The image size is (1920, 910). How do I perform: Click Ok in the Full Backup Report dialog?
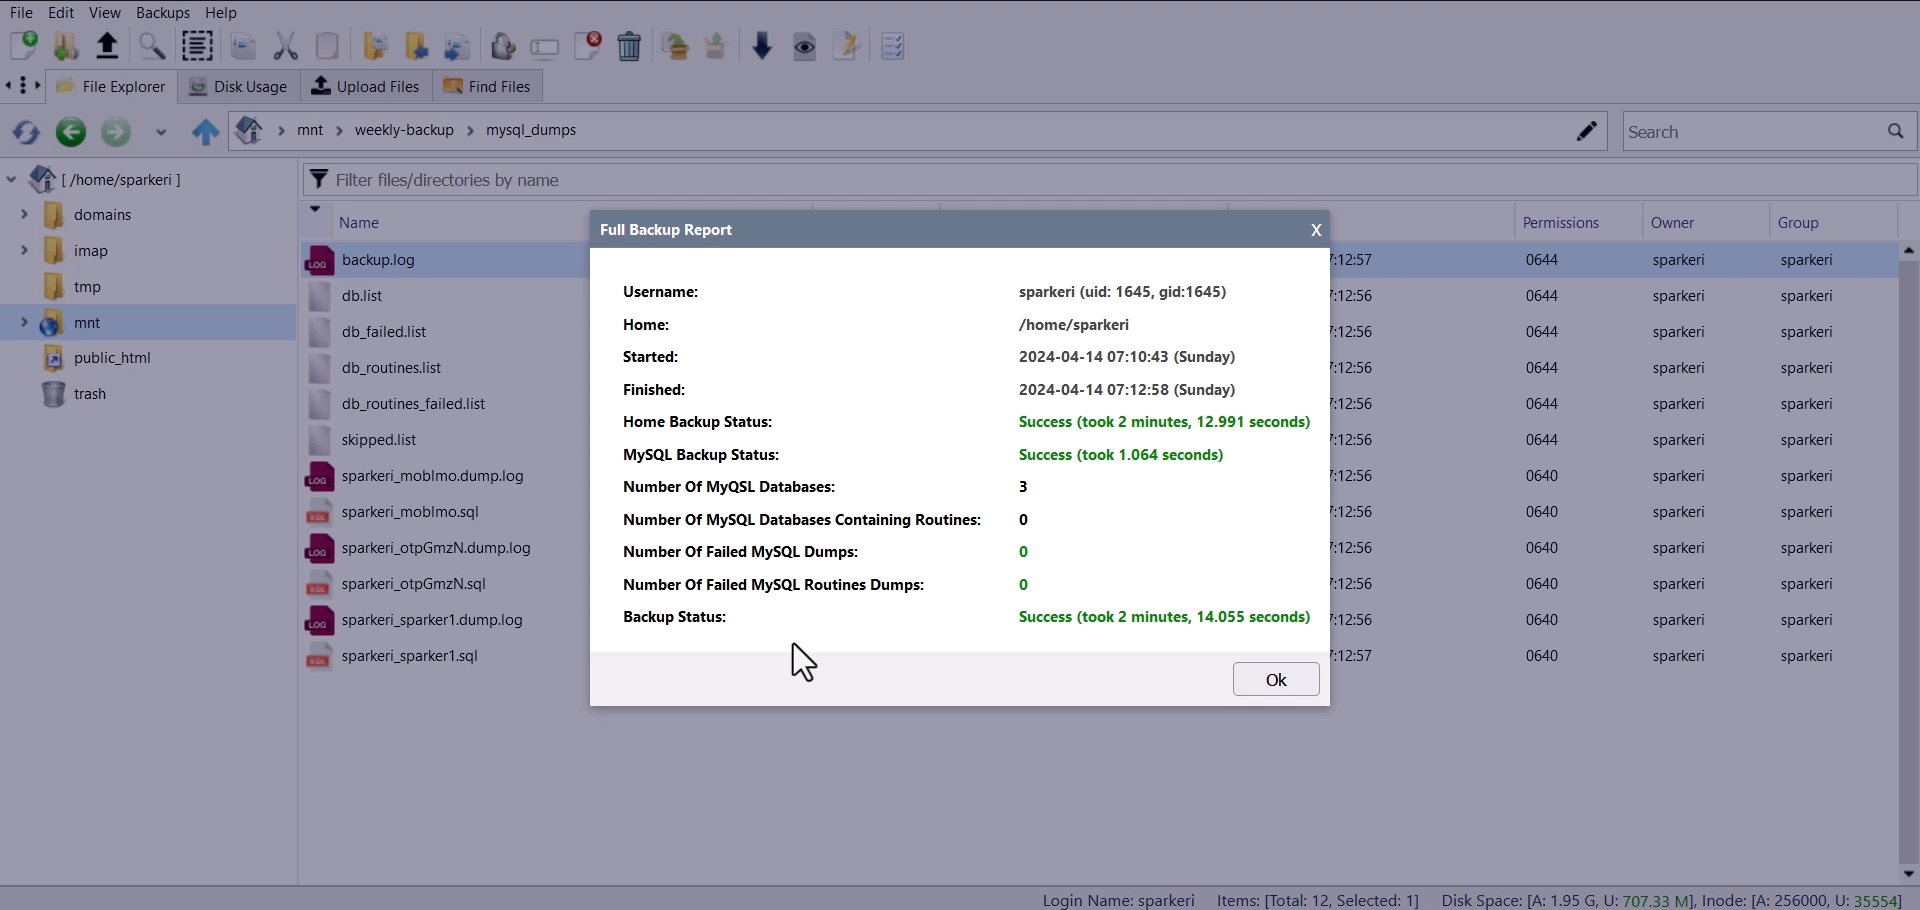[1276, 680]
